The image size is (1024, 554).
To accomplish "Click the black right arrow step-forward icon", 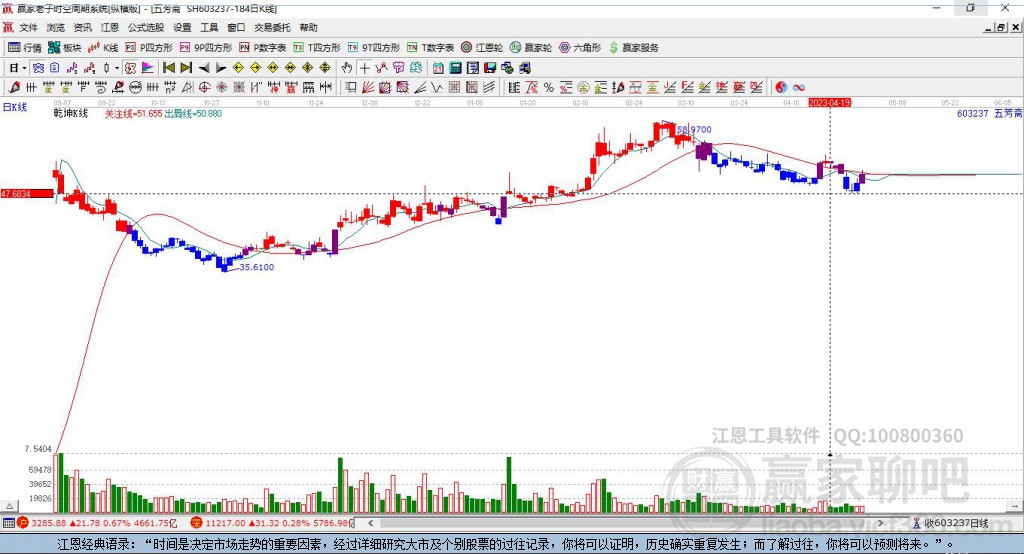I will 221,68.
